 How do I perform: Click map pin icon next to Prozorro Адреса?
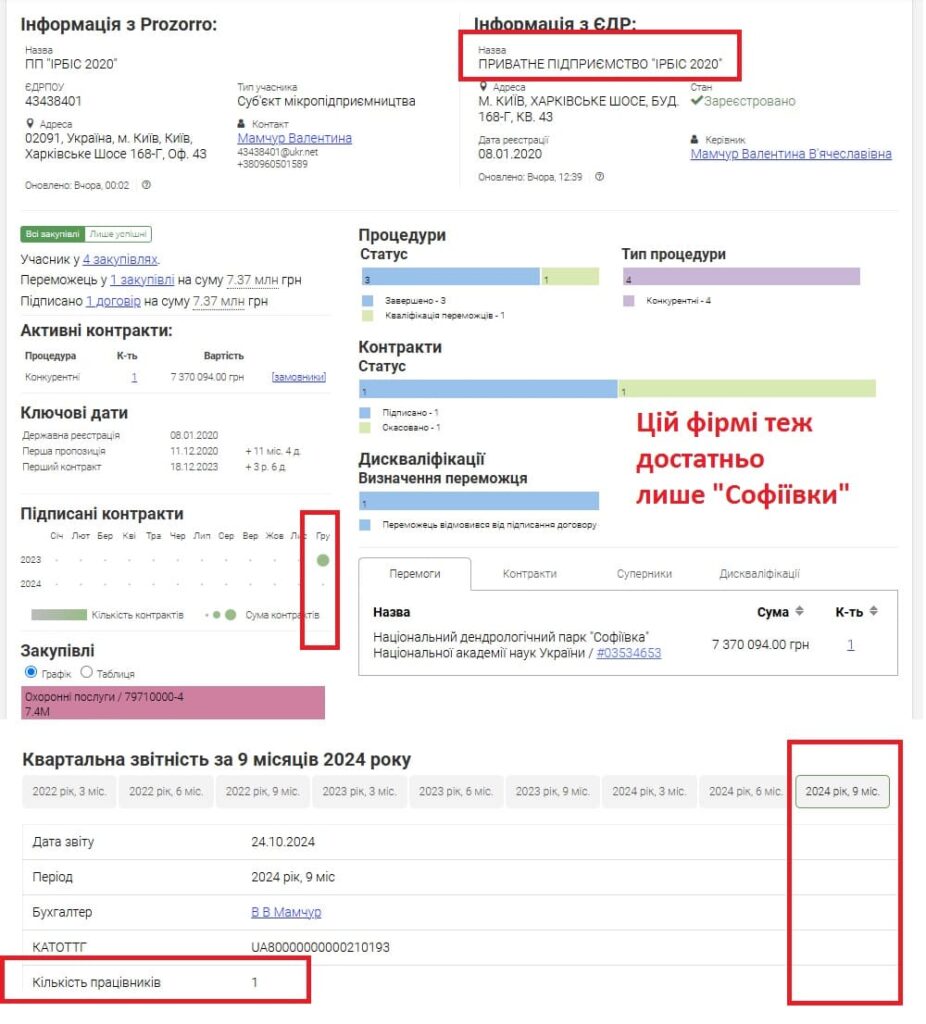[x=29, y=124]
